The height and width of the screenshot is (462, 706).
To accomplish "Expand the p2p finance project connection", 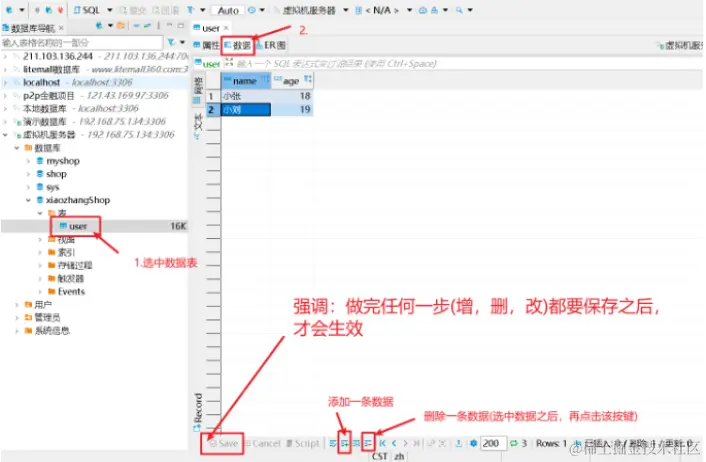I will pos(5,95).
